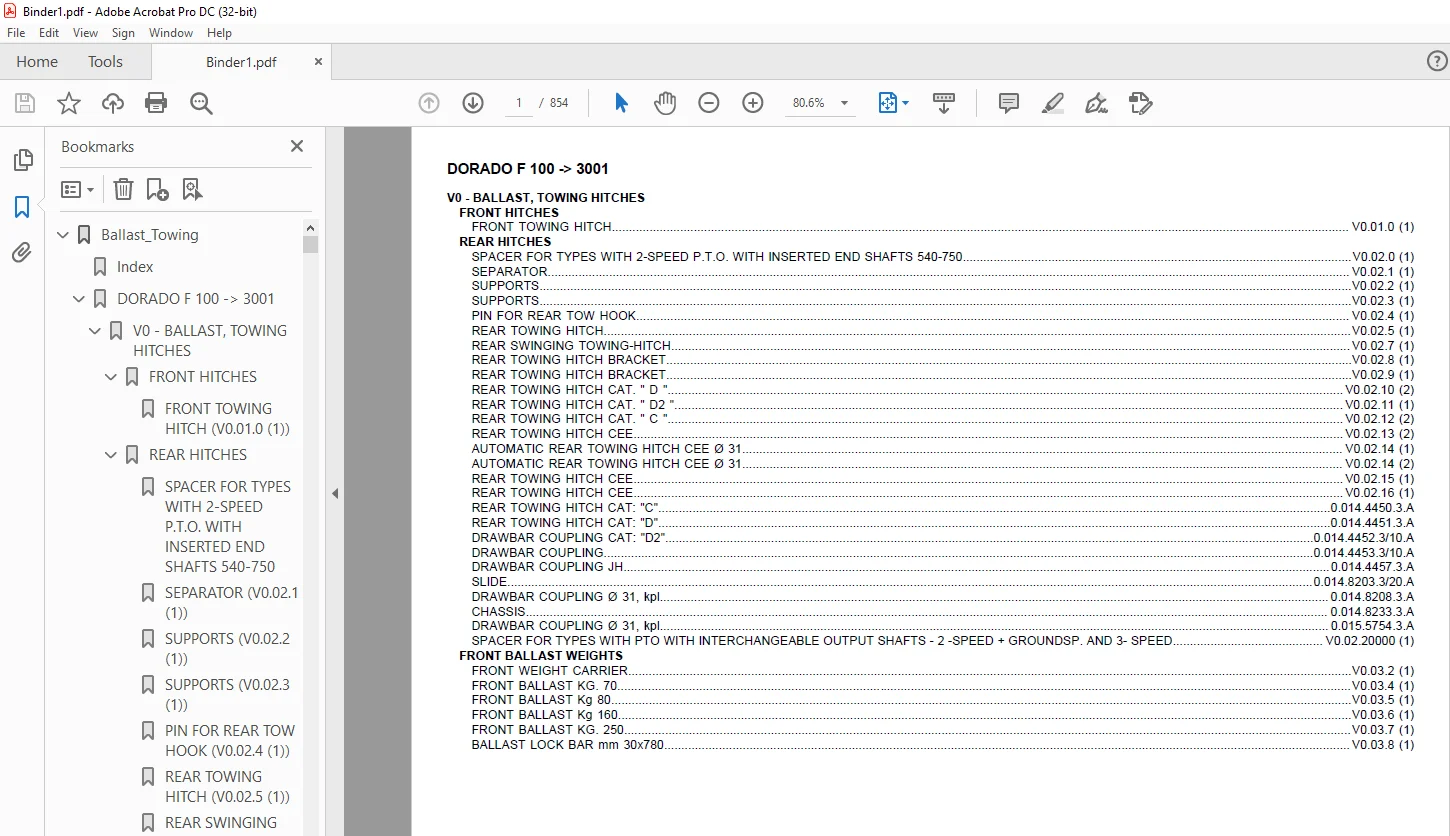Viewport: 1450px width, 836px height.
Task: Collapse the Ballast_Towing bookmark
Action: 64,235
